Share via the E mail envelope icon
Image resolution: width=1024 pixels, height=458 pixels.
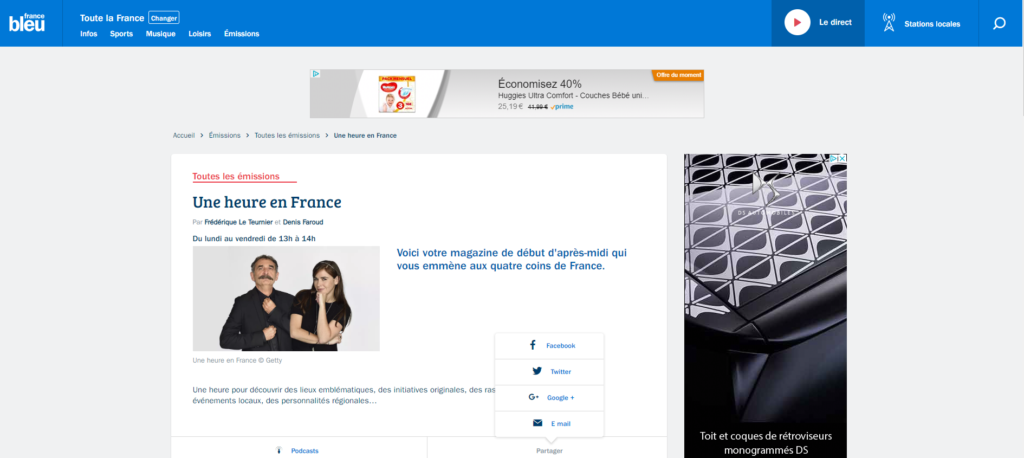point(537,423)
